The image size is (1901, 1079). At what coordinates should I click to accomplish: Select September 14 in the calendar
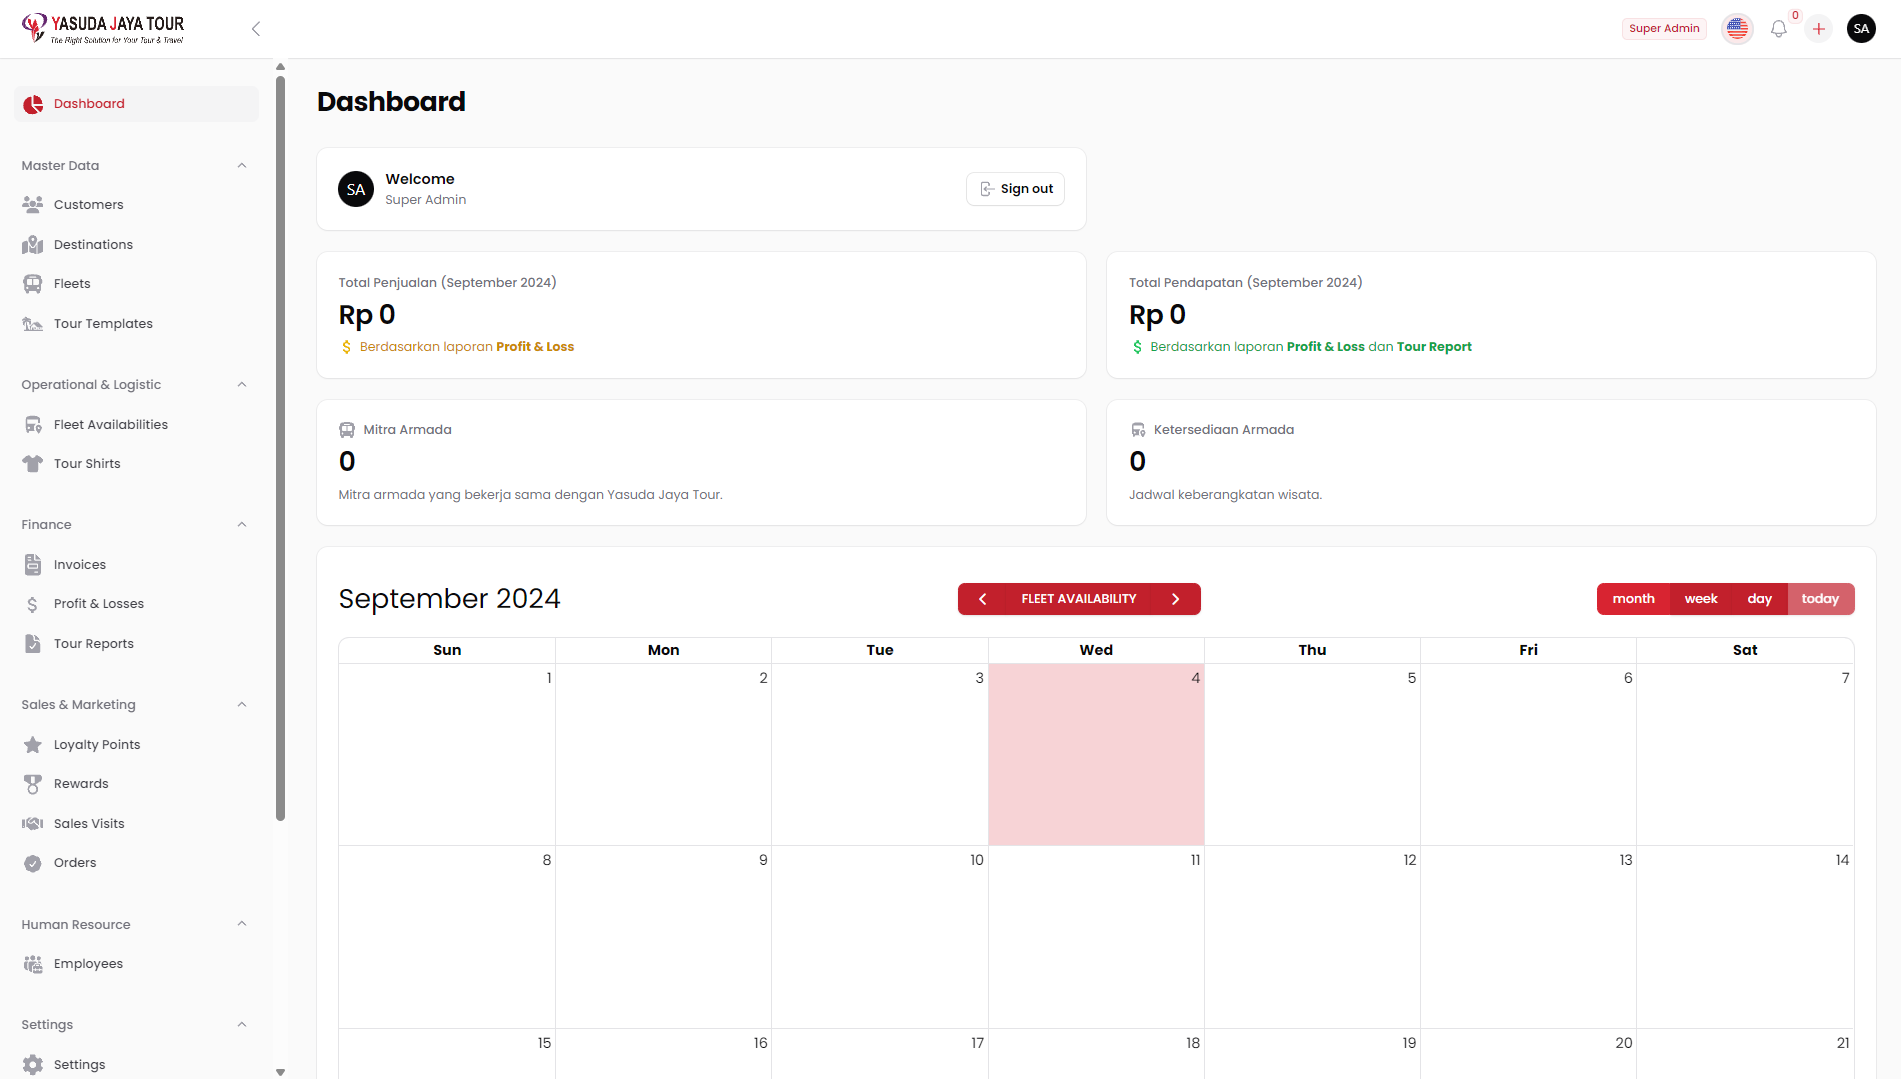1745,937
